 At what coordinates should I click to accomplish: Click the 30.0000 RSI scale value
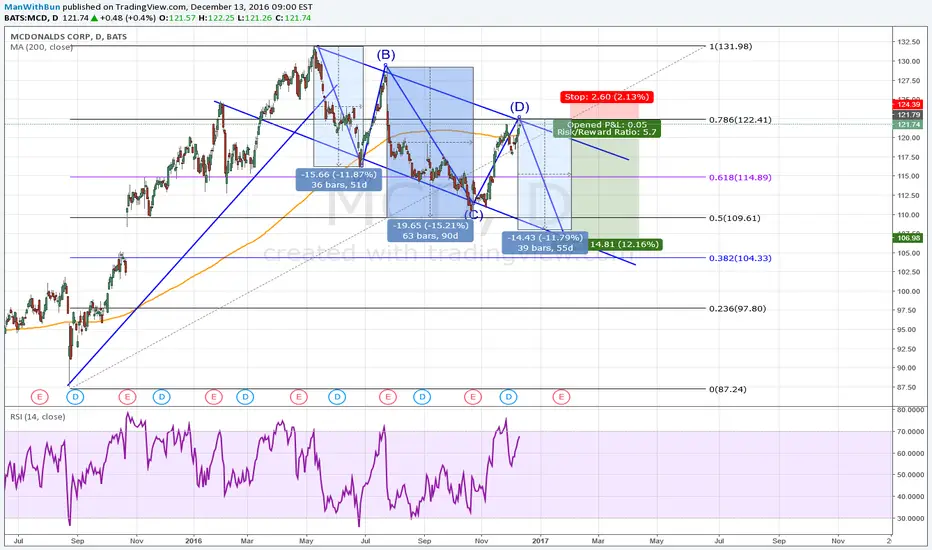point(911,518)
